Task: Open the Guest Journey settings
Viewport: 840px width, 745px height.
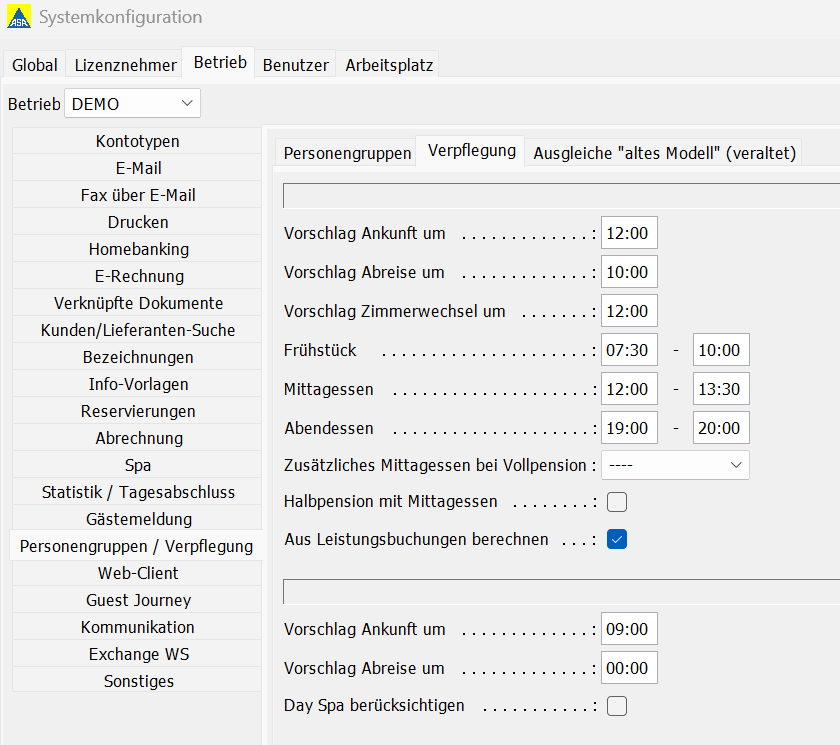Action: (x=137, y=600)
